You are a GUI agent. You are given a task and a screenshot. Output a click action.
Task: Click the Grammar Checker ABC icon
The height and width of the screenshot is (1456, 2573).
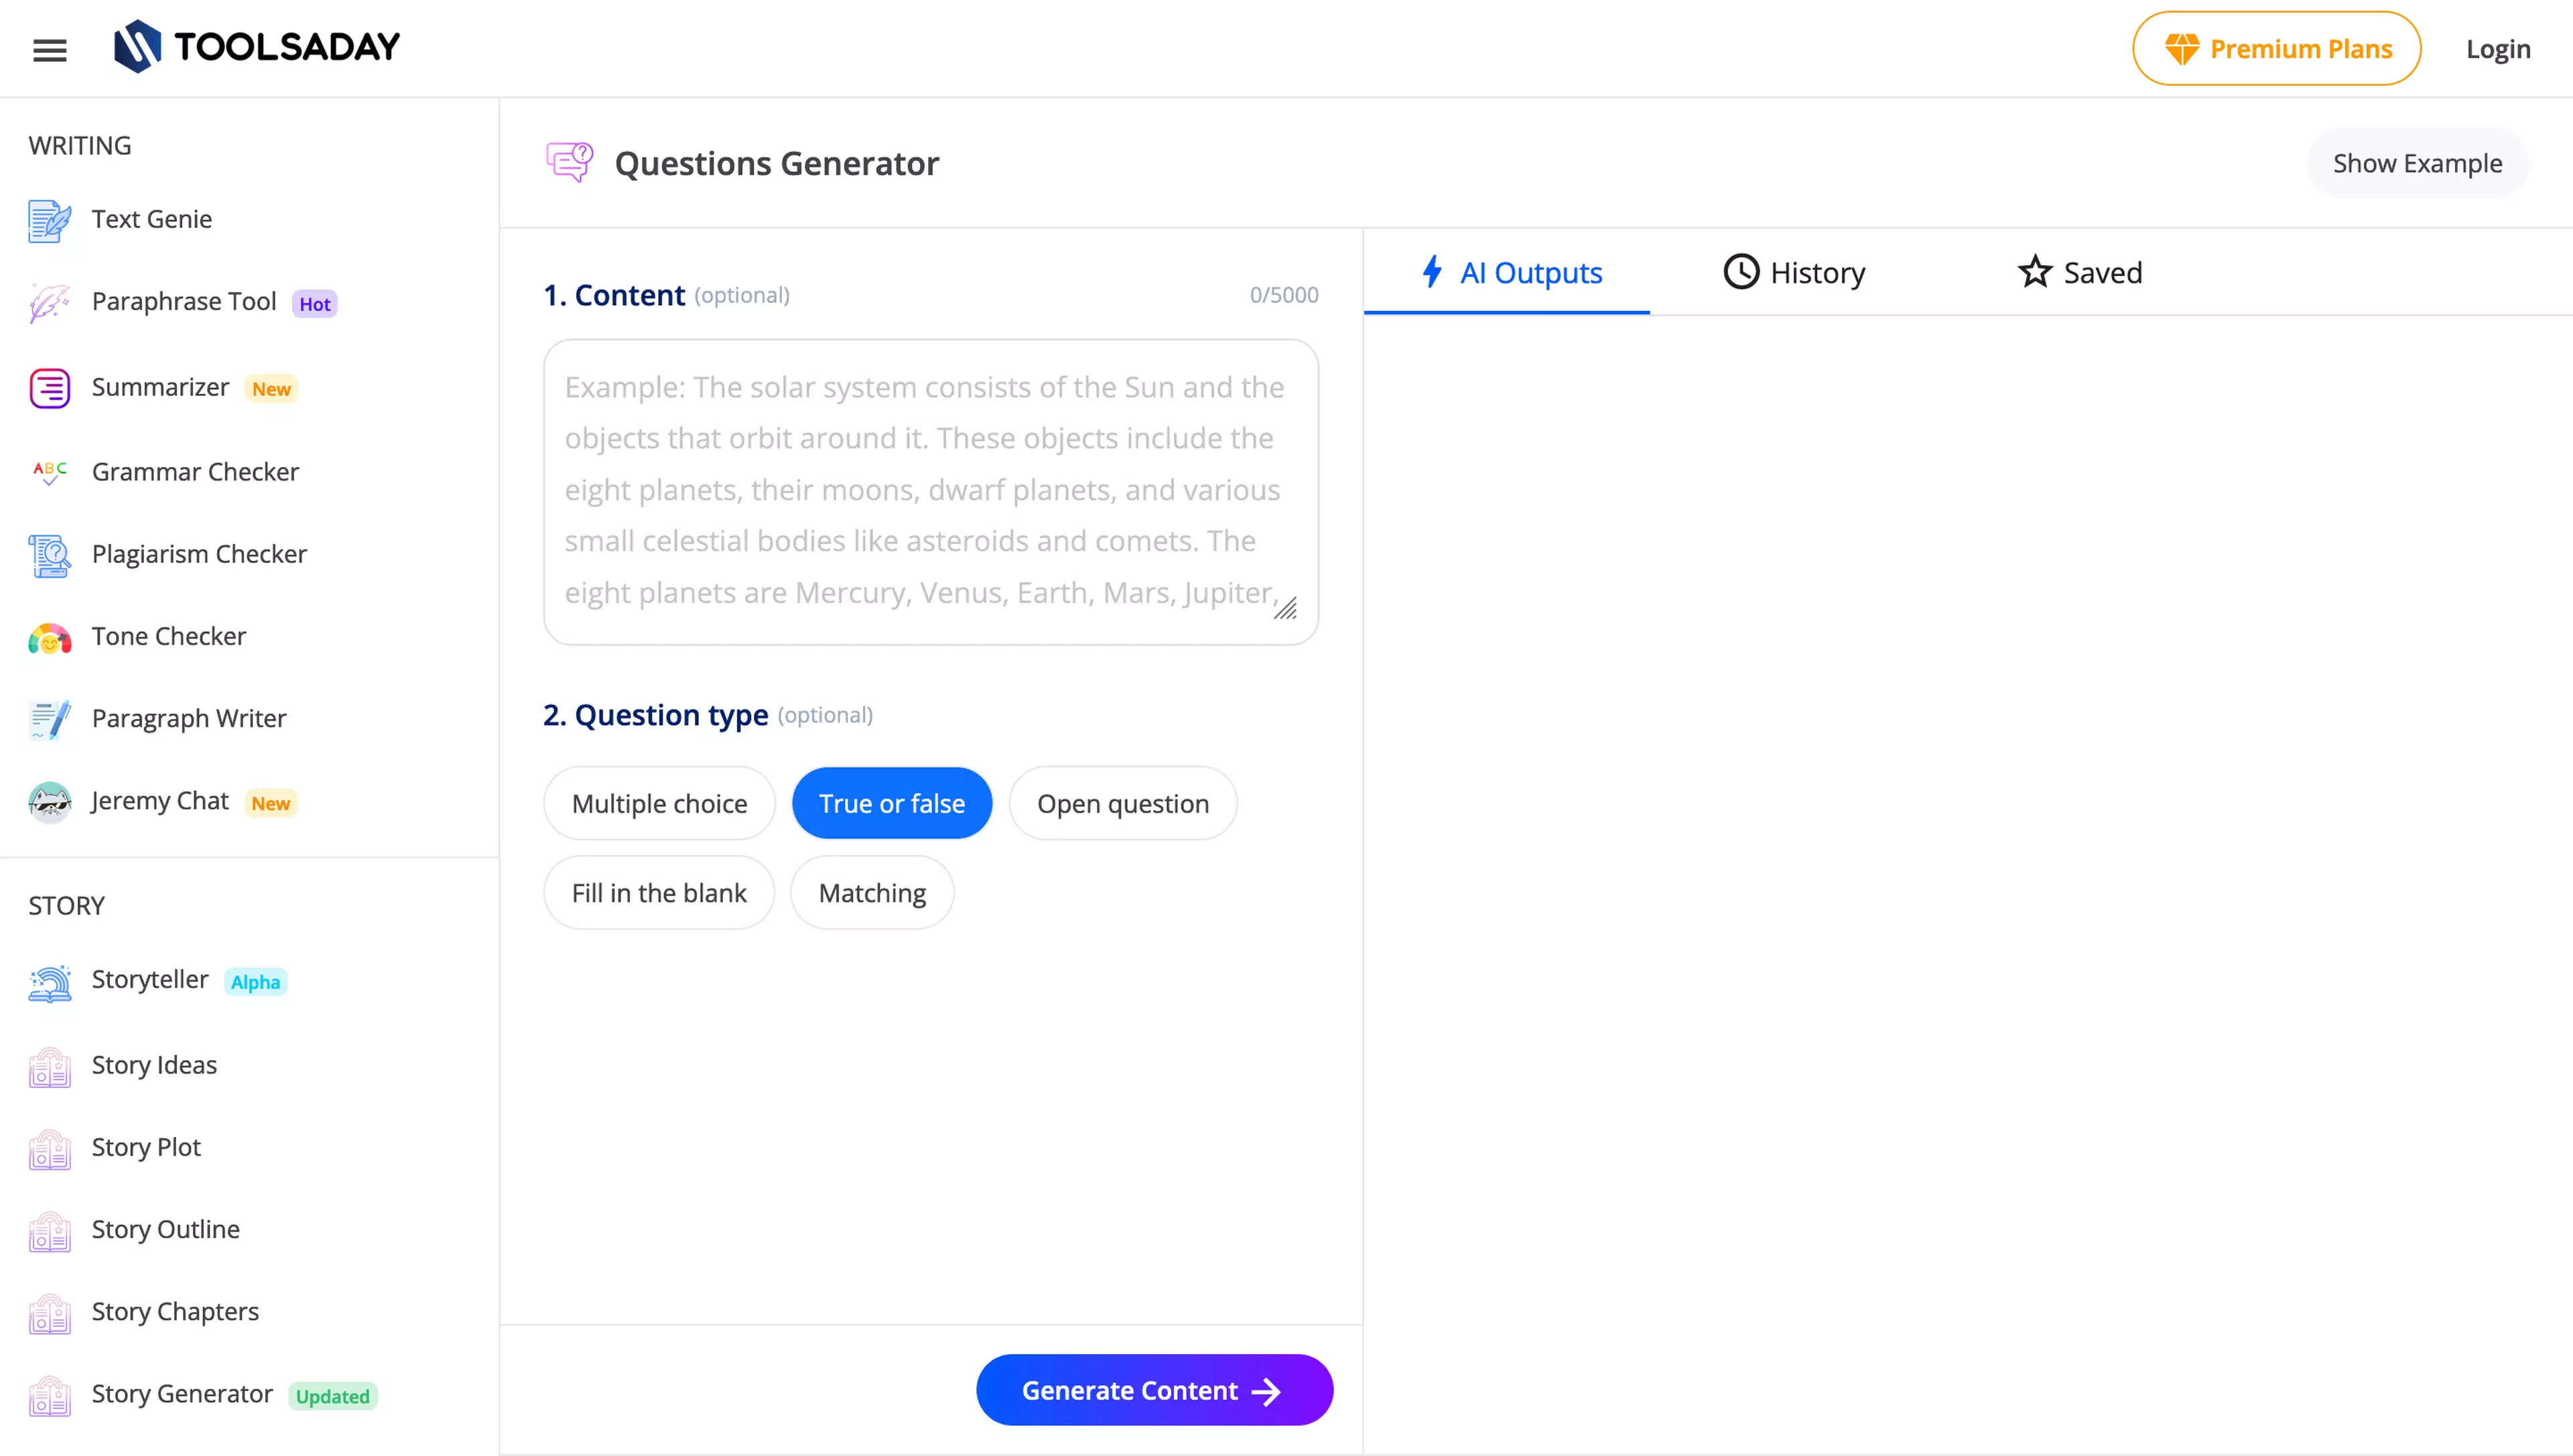pos(49,472)
